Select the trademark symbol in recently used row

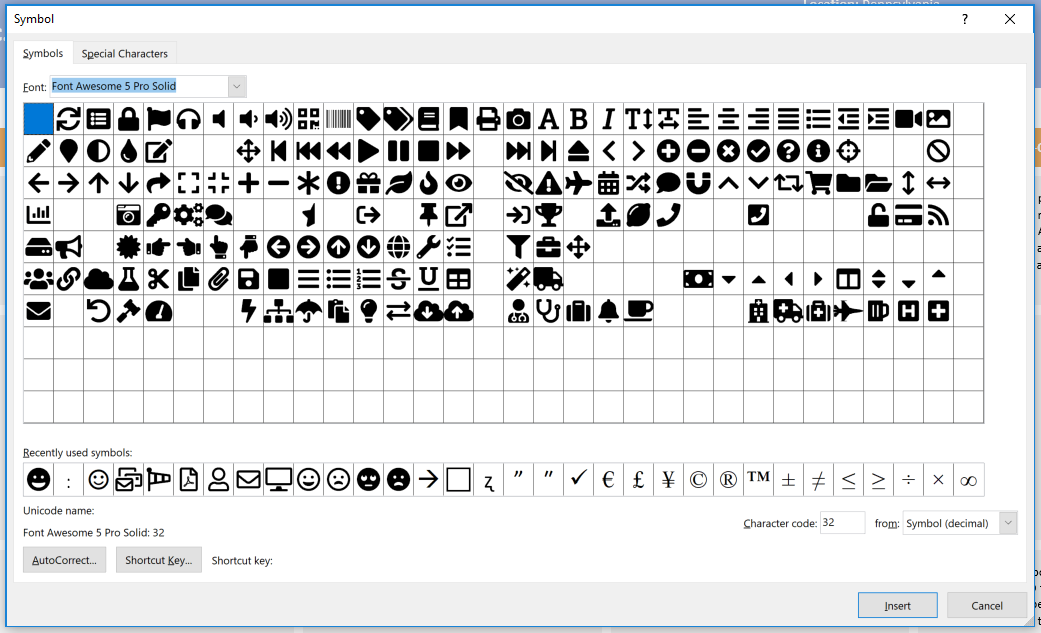point(758,479)
